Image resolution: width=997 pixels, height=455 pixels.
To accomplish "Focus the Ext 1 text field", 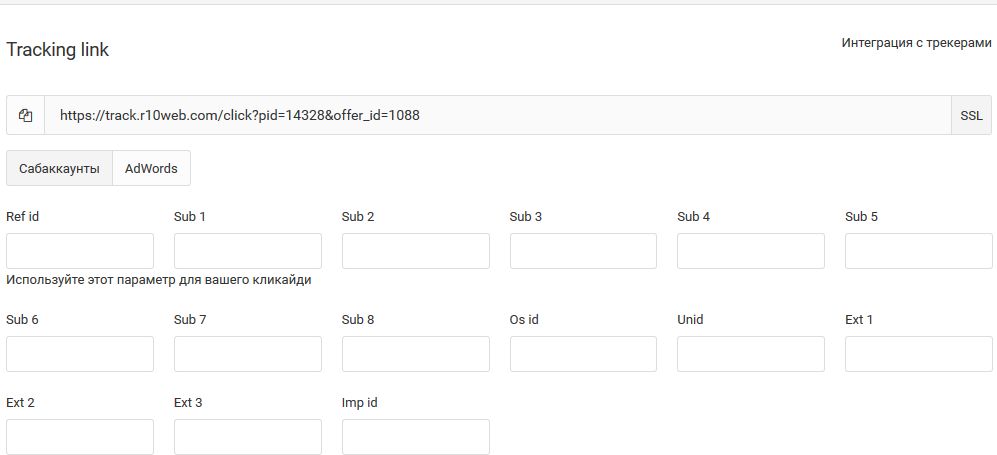I will coord(918,354).
